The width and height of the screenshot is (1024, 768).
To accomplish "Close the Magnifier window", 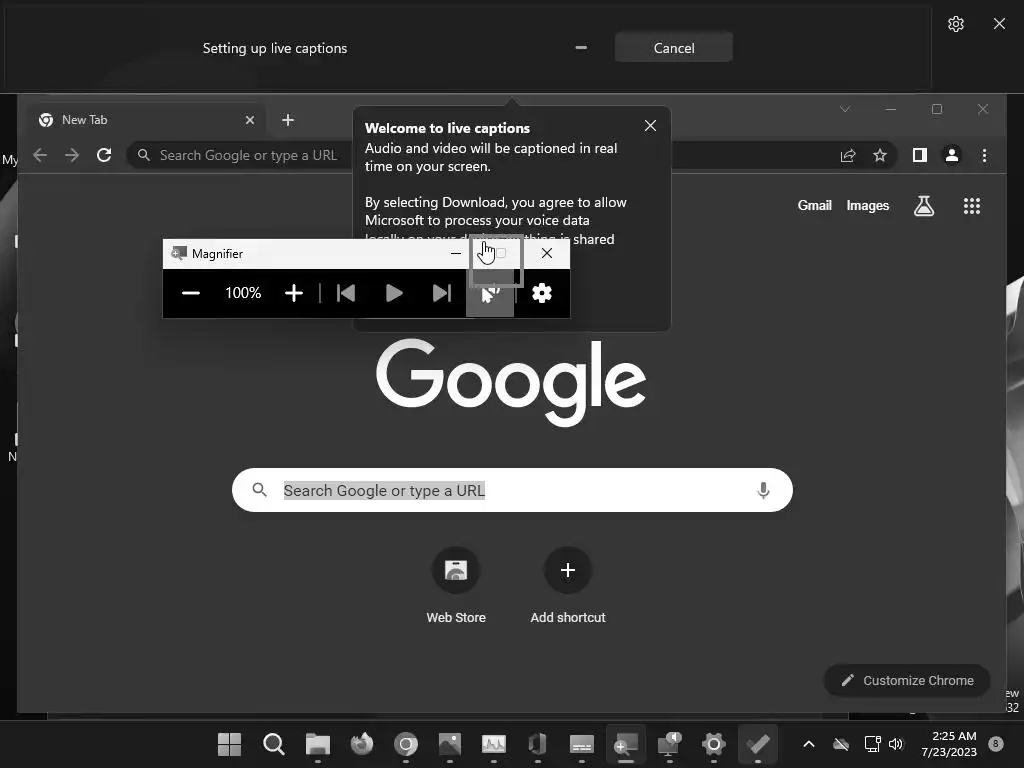I will point(547,253).
